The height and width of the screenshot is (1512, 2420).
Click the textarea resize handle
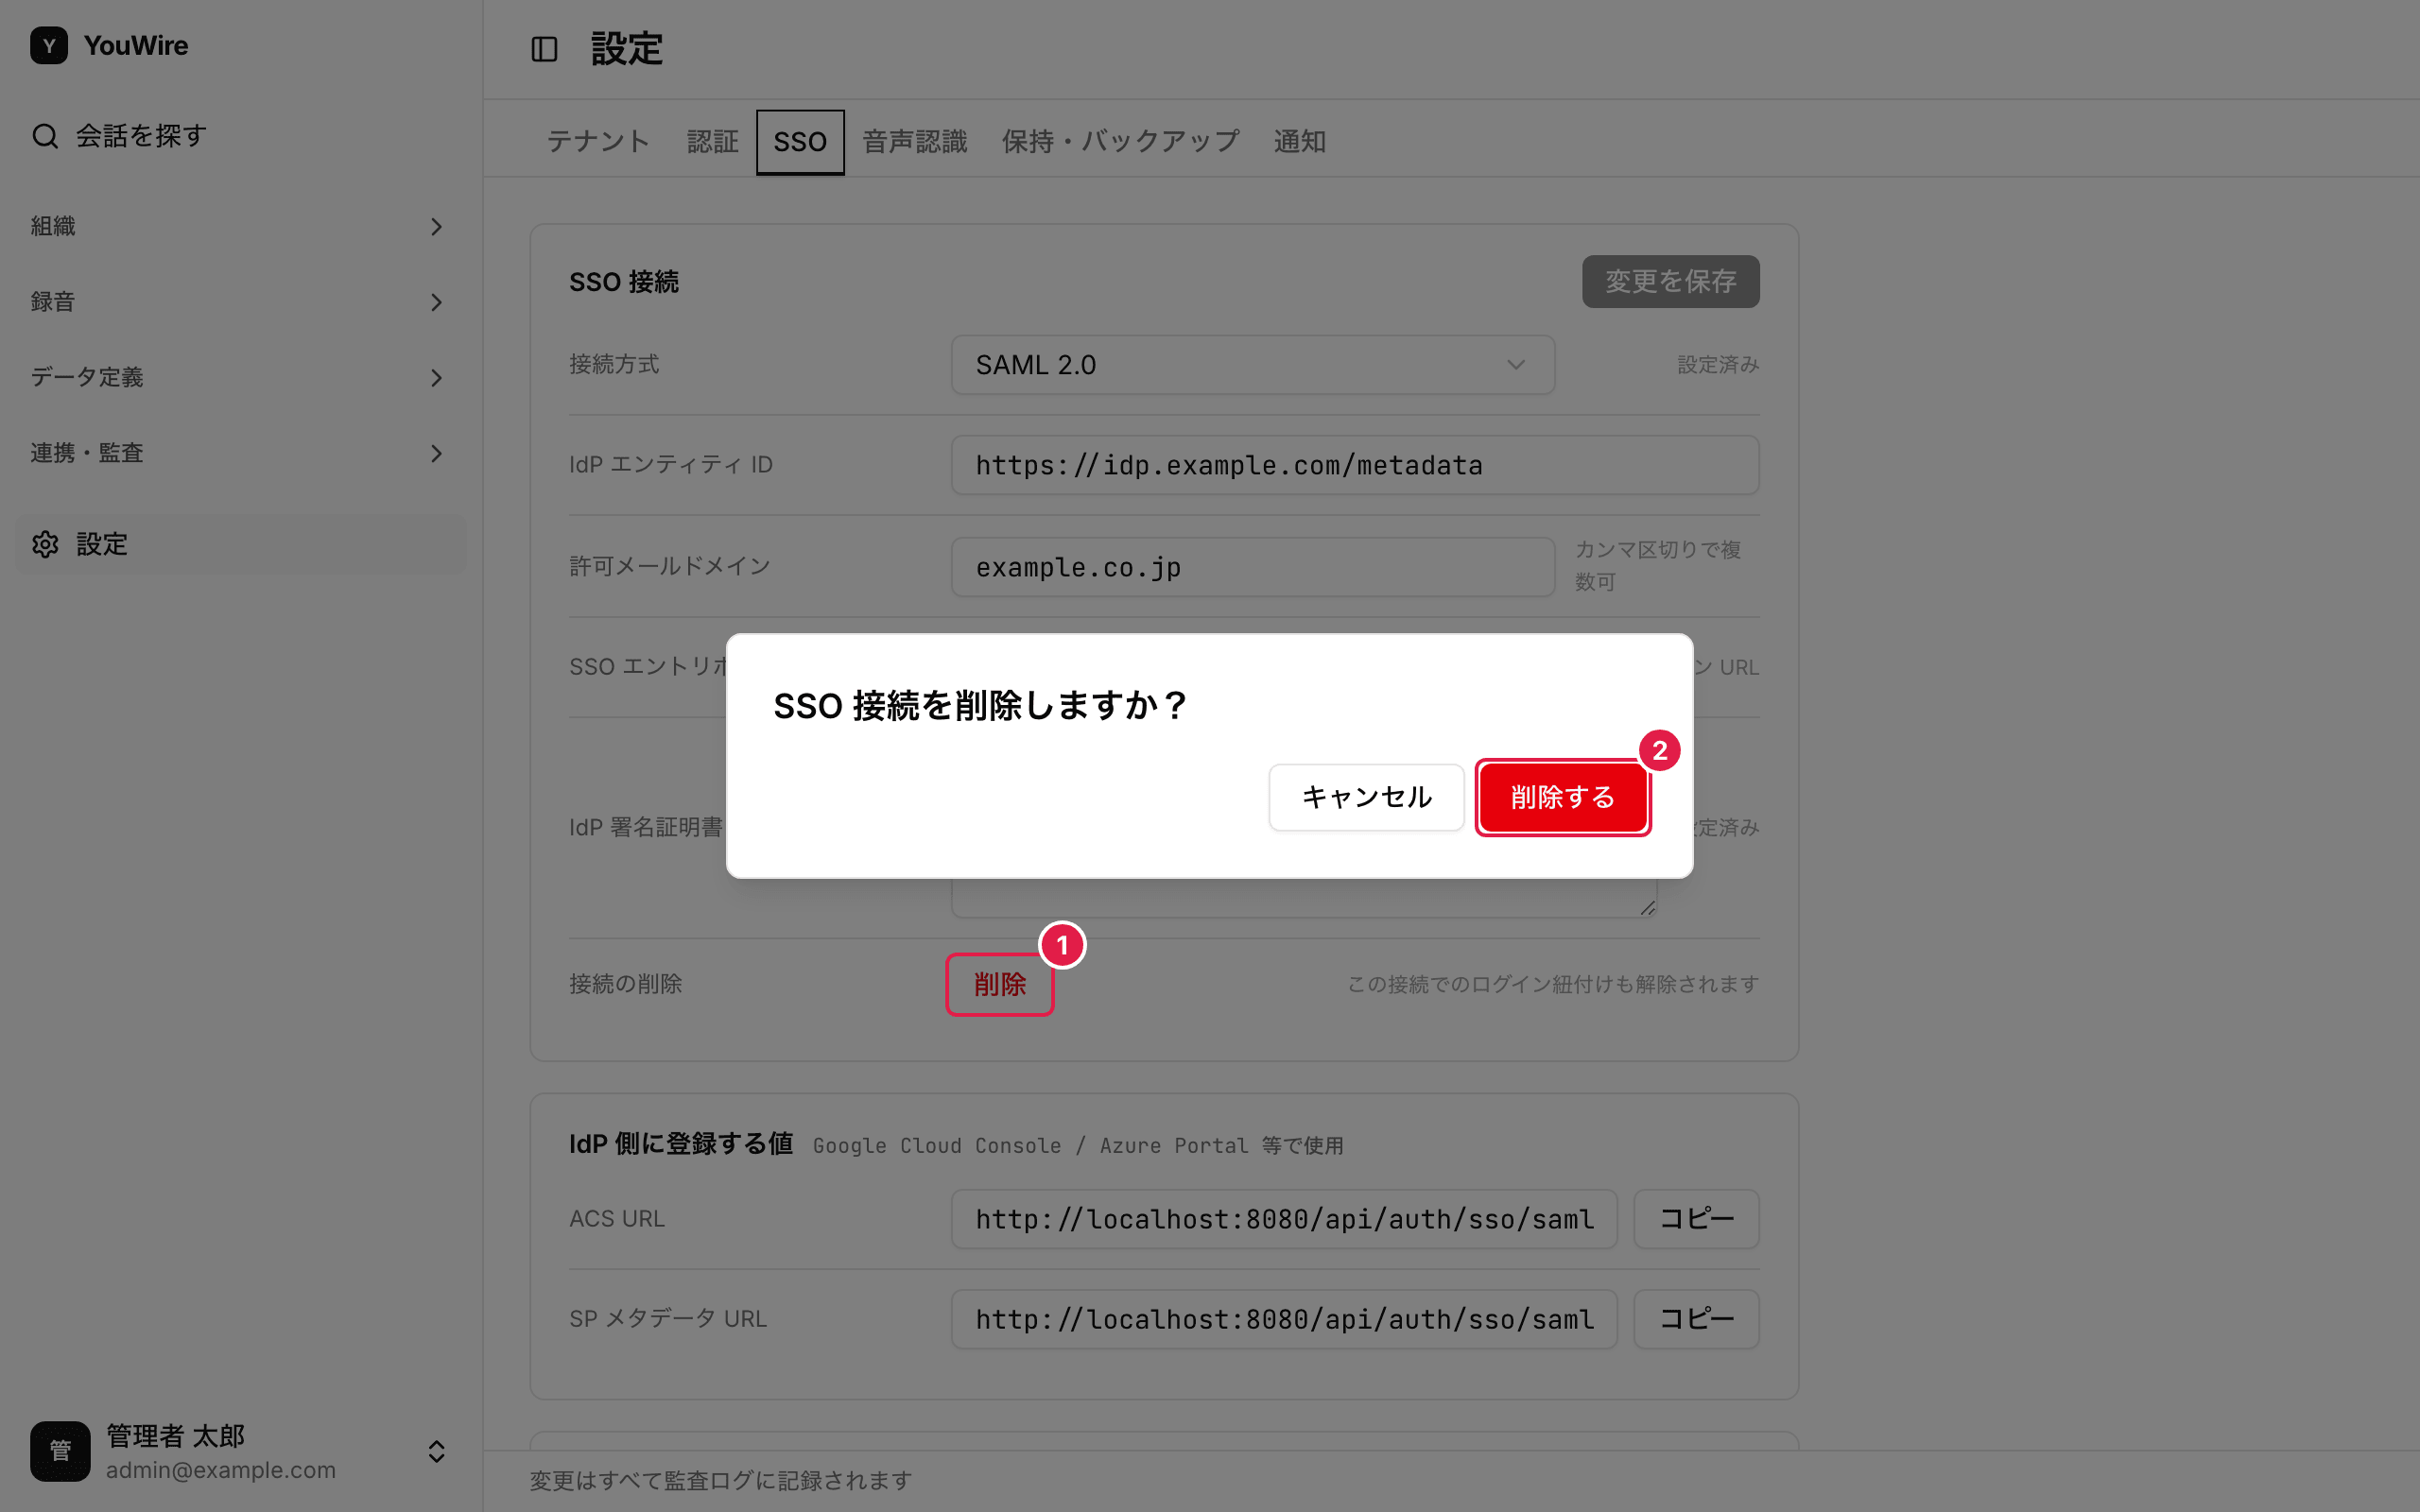pyautogui.click(x=1647, y=907)
